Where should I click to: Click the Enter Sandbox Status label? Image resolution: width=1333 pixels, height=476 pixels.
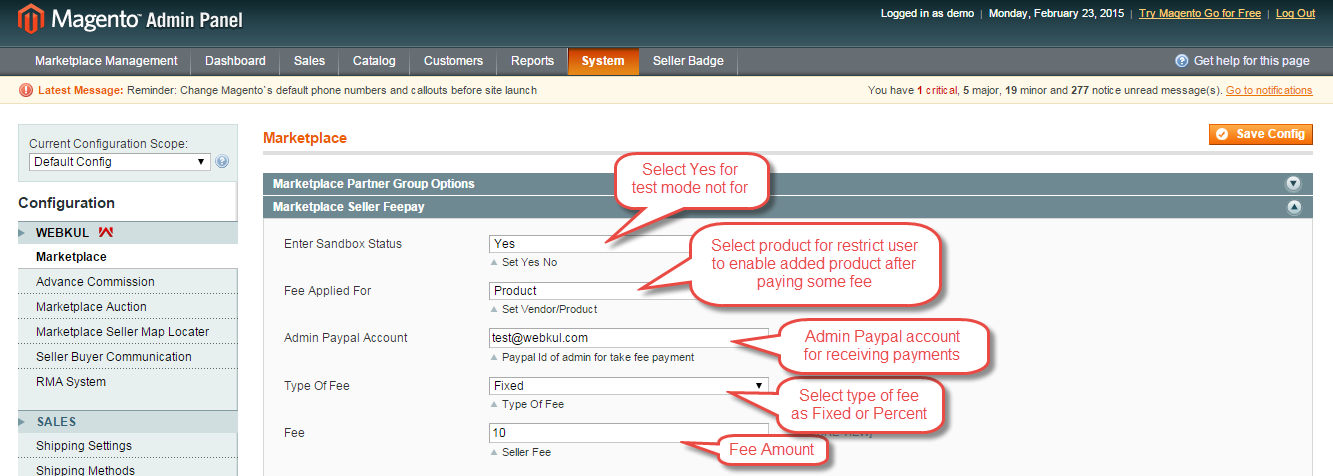pyautogui.click(x=344, y=244)
